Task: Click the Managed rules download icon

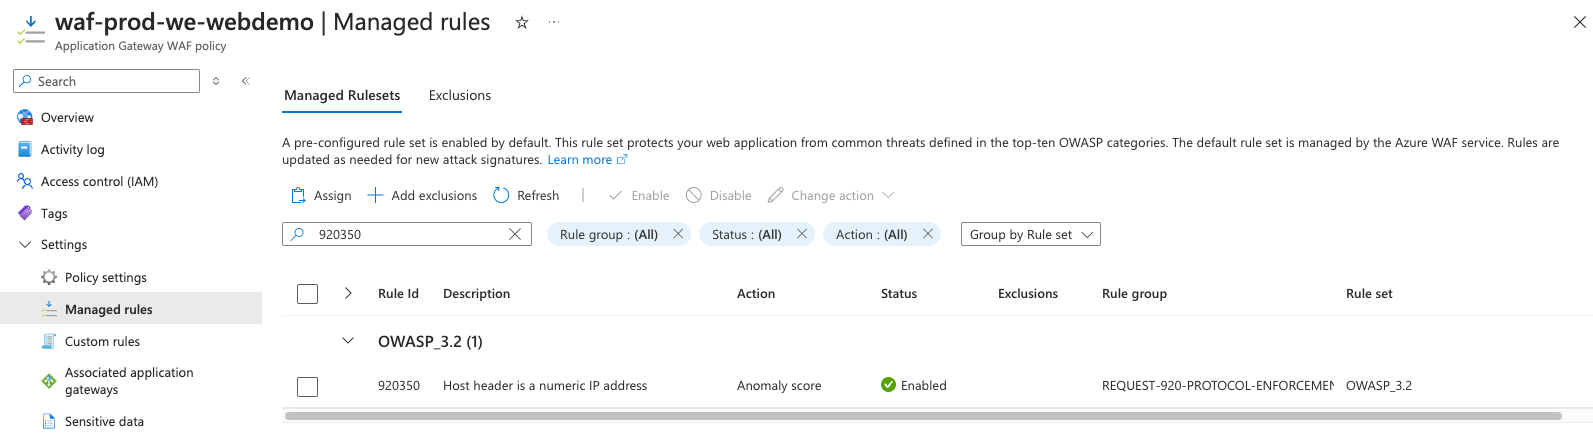Action: (49, 309)
